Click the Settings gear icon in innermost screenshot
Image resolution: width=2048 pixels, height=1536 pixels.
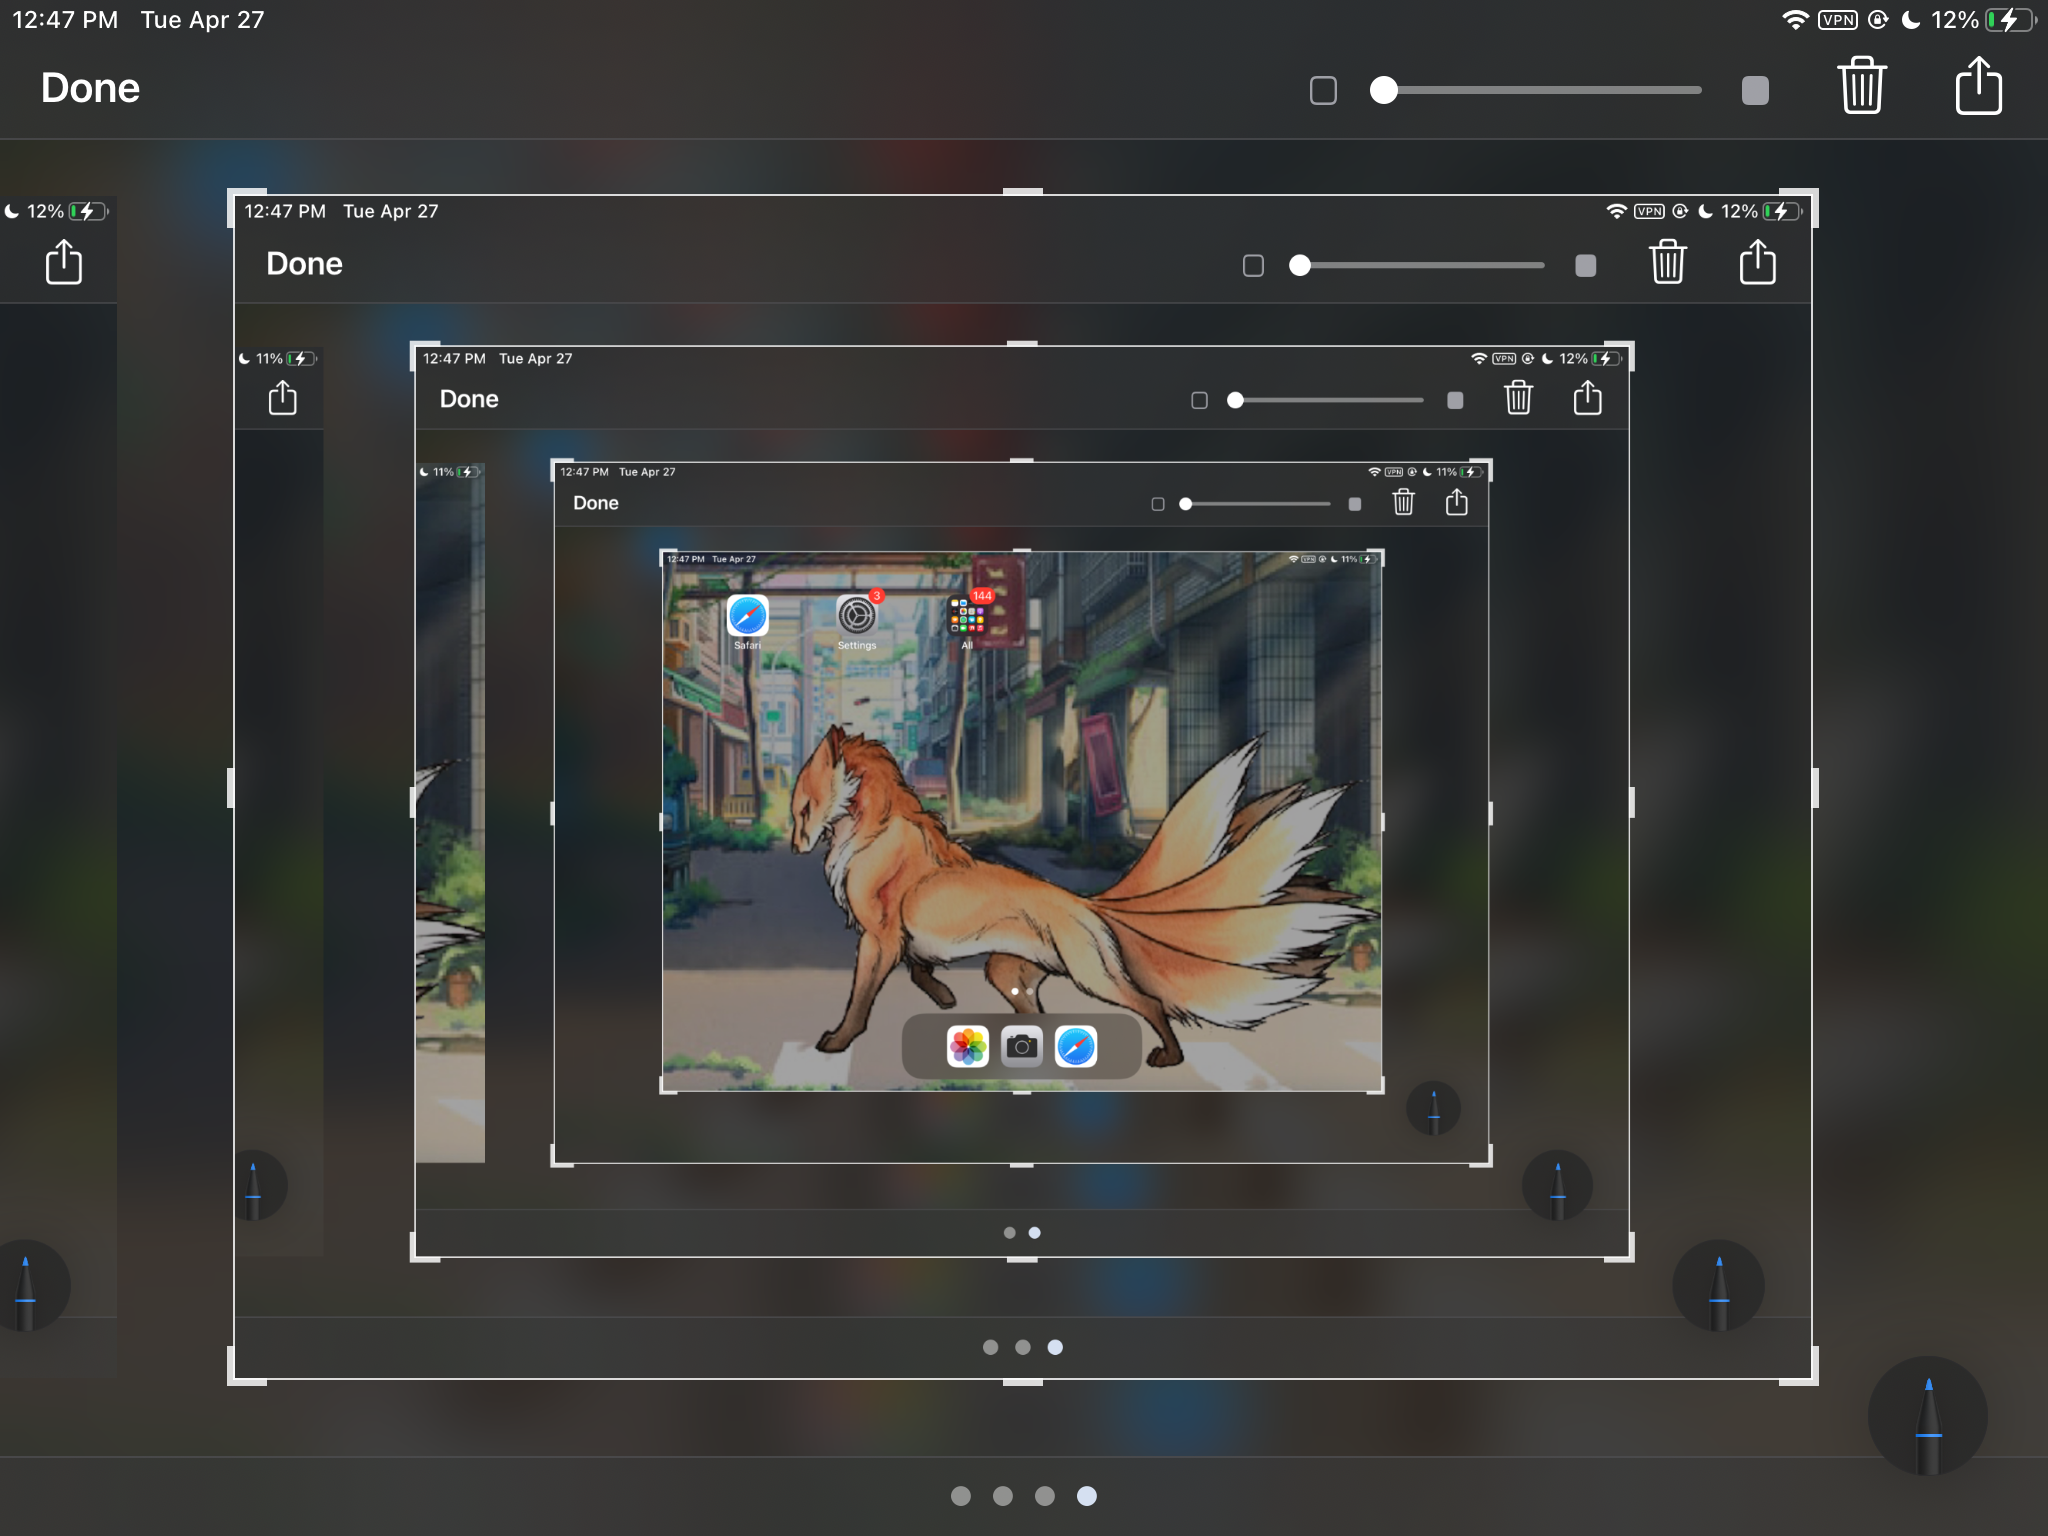pos(856,615)
